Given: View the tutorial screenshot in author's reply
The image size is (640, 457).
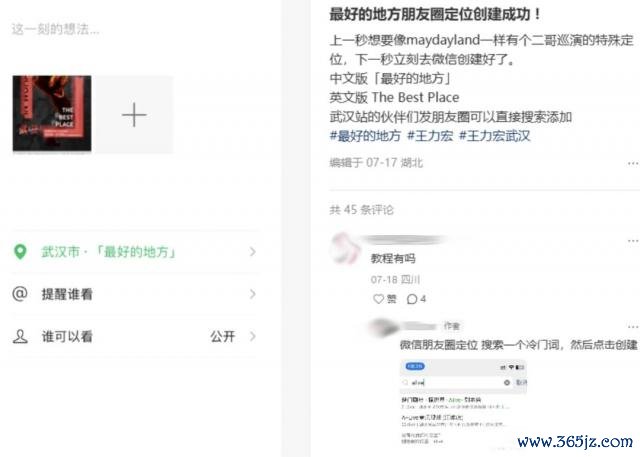Looking at the screenshot, I should [x=463, y=403].
